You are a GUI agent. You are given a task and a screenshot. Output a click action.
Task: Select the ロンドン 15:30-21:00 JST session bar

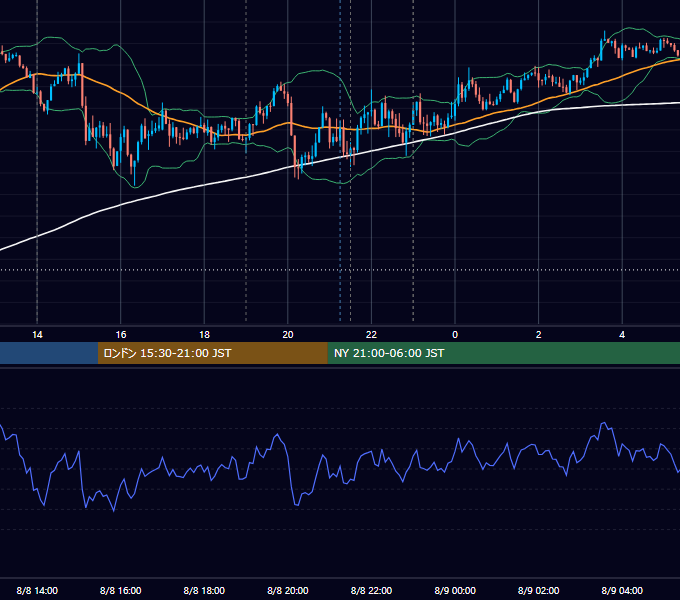(212, 353)
